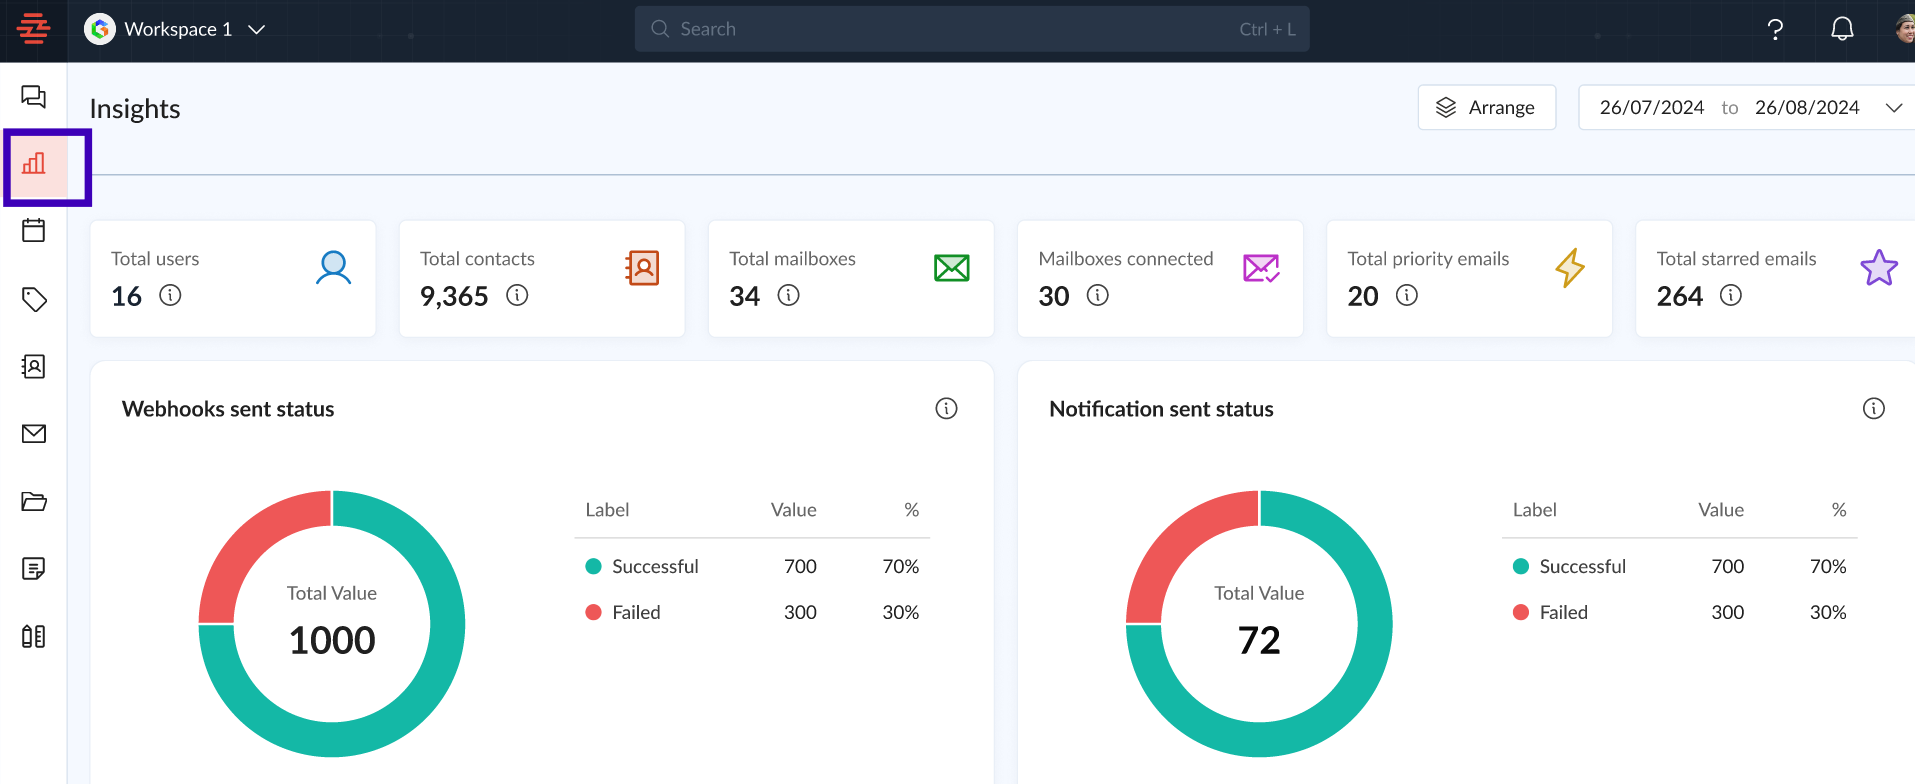The height and width of the screenshot is (784, 1915).
Task: Open the mail envelope icon in sidebar
Action: click(x=34, y=434)
